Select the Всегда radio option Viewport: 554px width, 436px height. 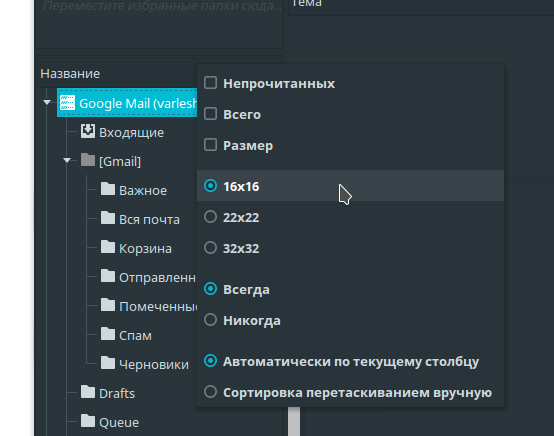[x=211, y=289]
